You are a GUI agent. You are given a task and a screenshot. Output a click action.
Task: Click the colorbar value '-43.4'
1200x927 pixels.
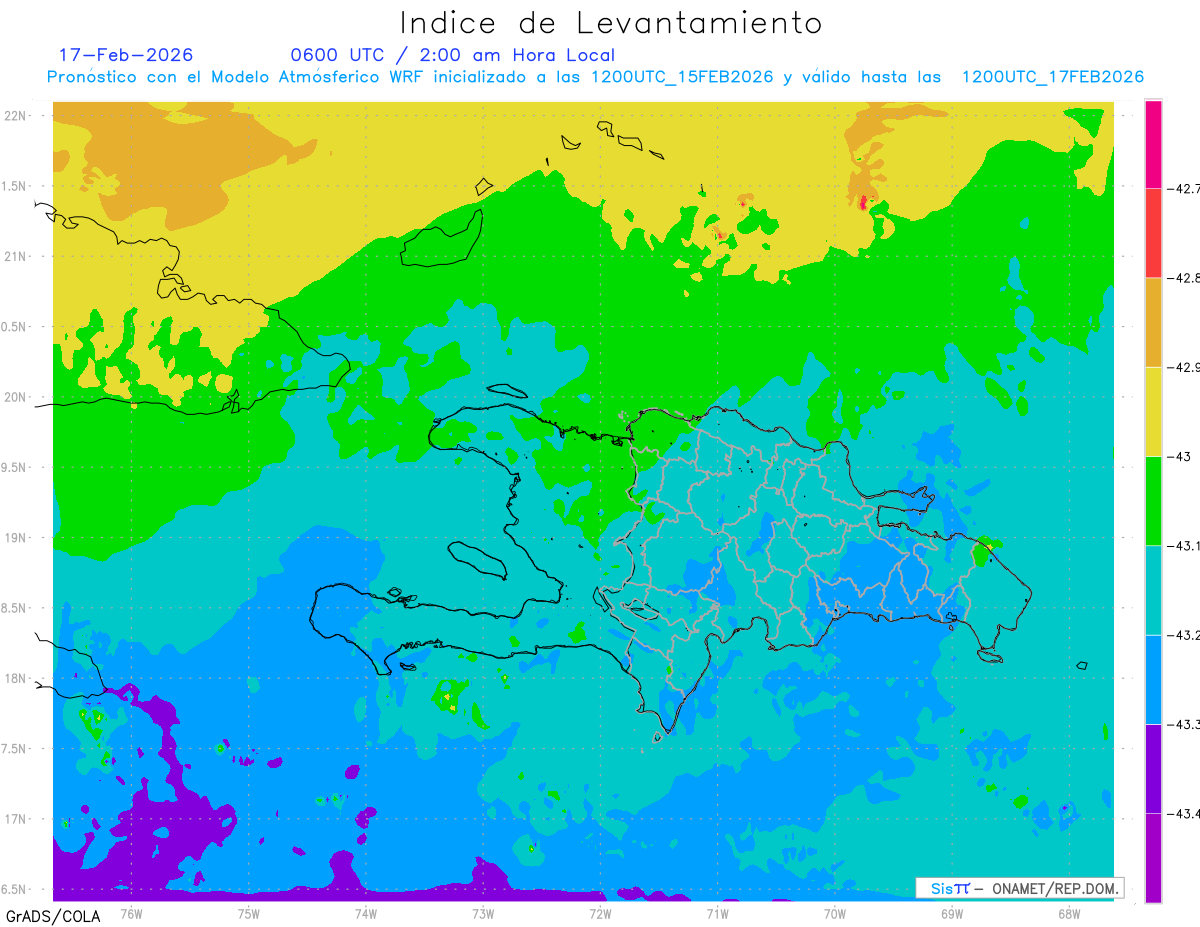(1183, 813)
